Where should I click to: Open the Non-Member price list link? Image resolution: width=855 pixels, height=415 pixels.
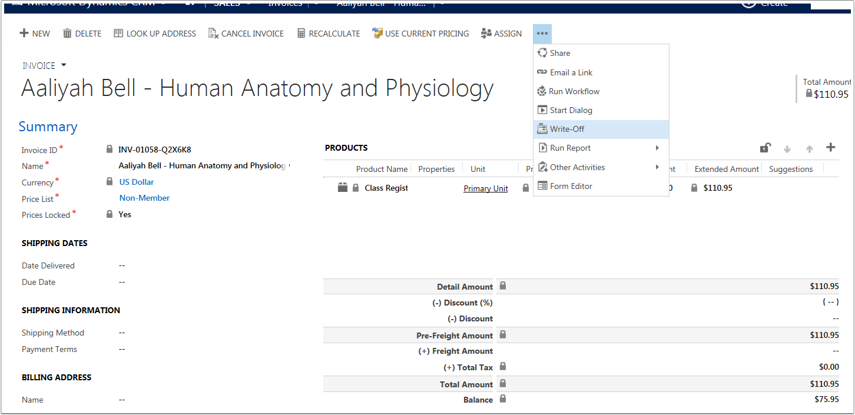tap(144, 198)
